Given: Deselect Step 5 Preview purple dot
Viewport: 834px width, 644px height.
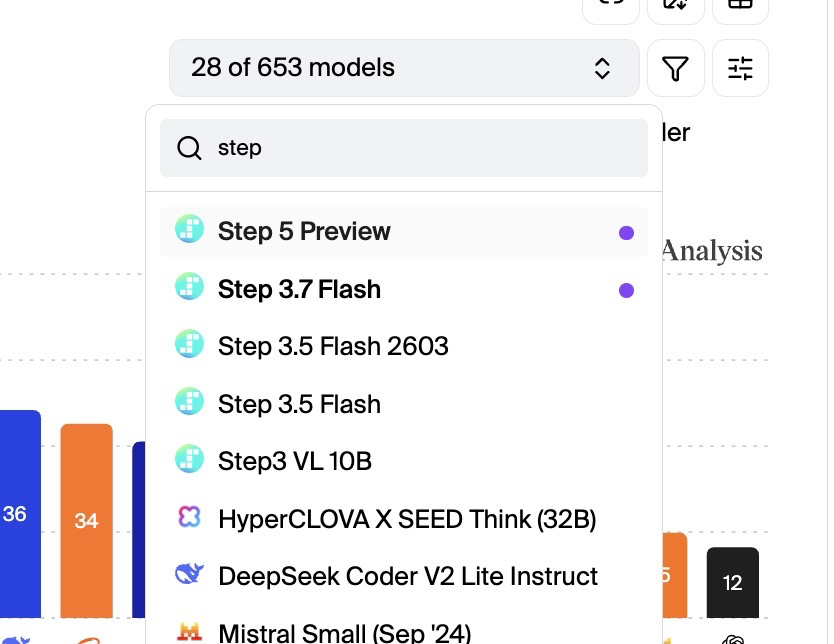Looking at the screenshot, I should click(x=627, y=233).
